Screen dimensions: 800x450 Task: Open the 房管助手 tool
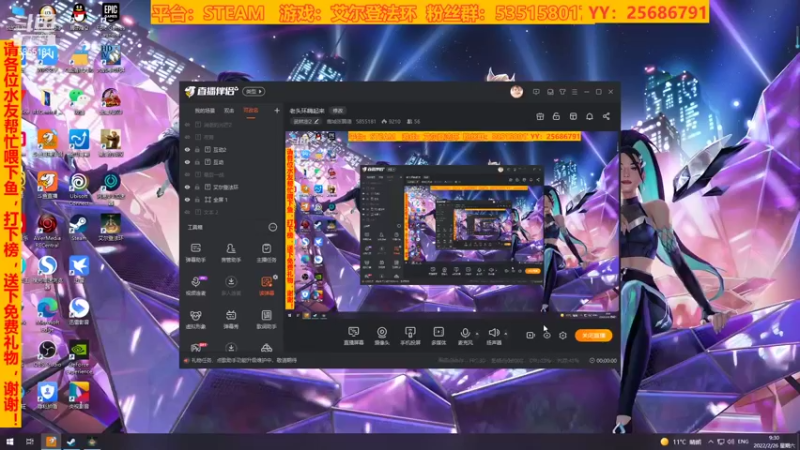coord(231,253)
